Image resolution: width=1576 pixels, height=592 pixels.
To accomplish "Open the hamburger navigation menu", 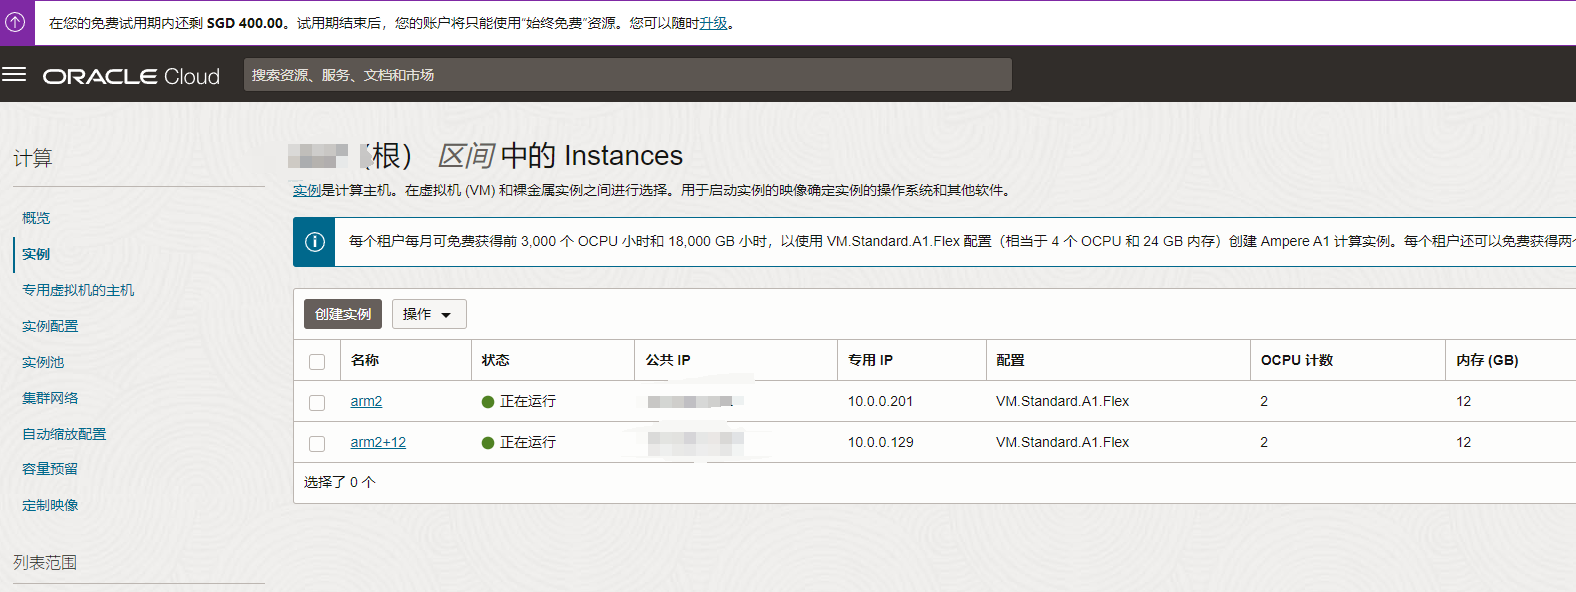I will (x=14, y=75).
